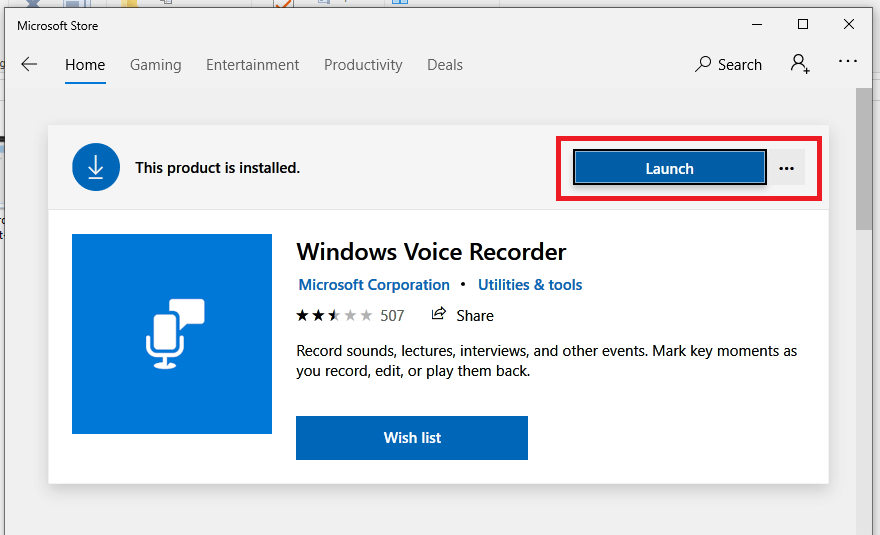Open Search in the Store

(x=728, y=65)
